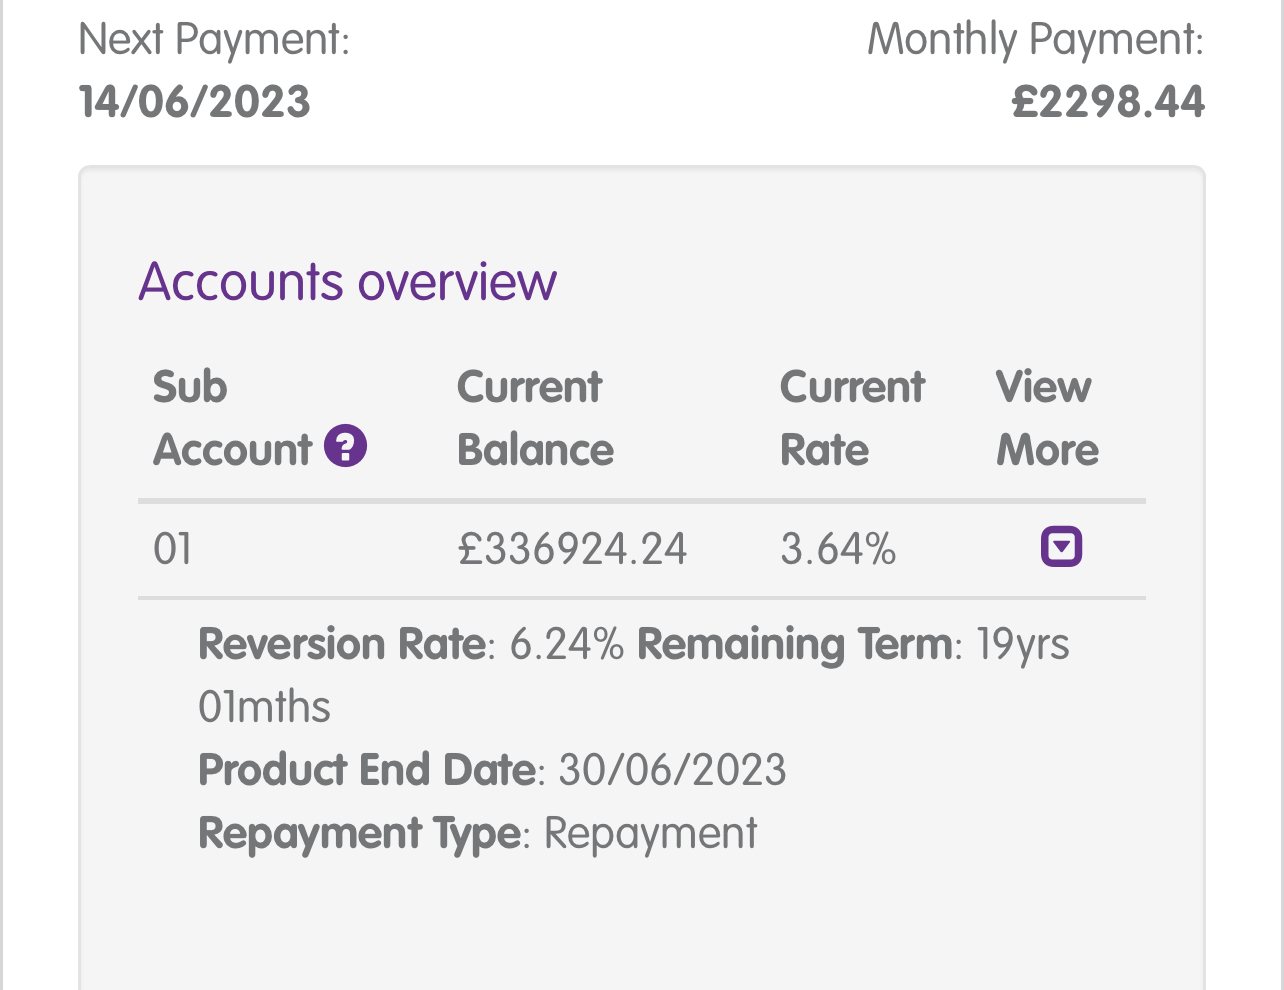The image size is (1284, 990).
Task: Click the Accounts overview heading
Action: point(347,281)
